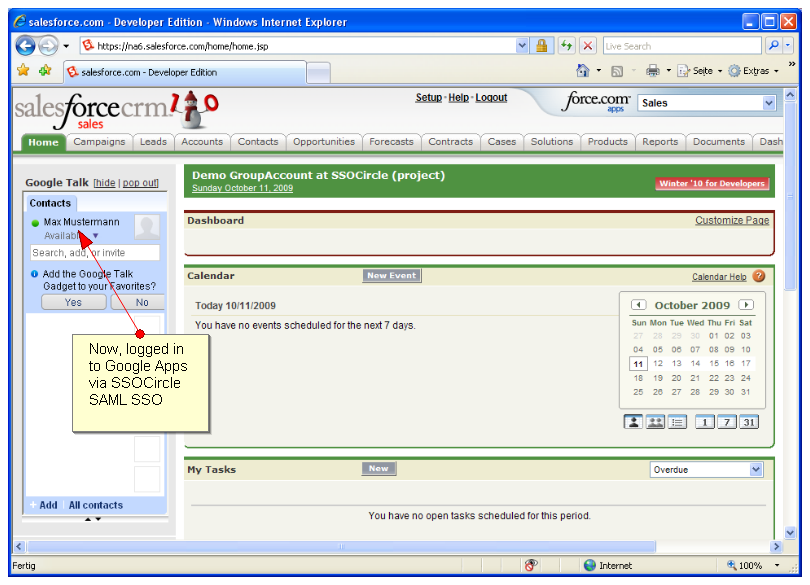Viewport: 810px width, 585px height.
Task: Select the Contacts navigation tab
Action: click(258, 142)
